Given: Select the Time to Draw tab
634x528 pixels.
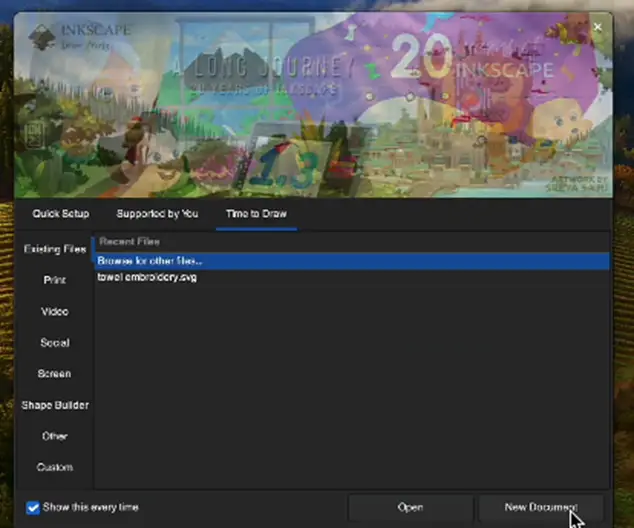Looking at the screenshot, I should pyautogui.click(x=256, y=214).
